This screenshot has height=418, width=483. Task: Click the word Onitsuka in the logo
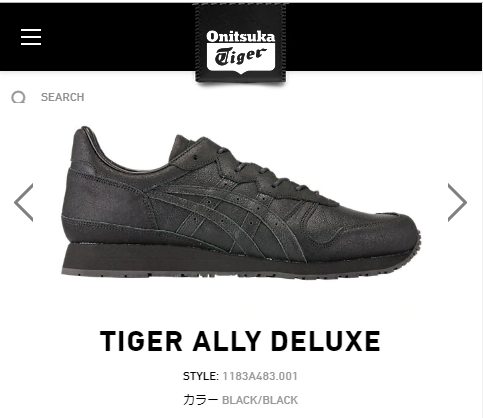(x=241, y=36)
